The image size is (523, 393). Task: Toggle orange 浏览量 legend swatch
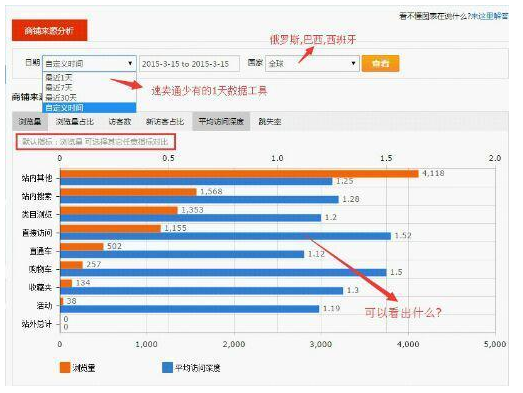[65, 368]
